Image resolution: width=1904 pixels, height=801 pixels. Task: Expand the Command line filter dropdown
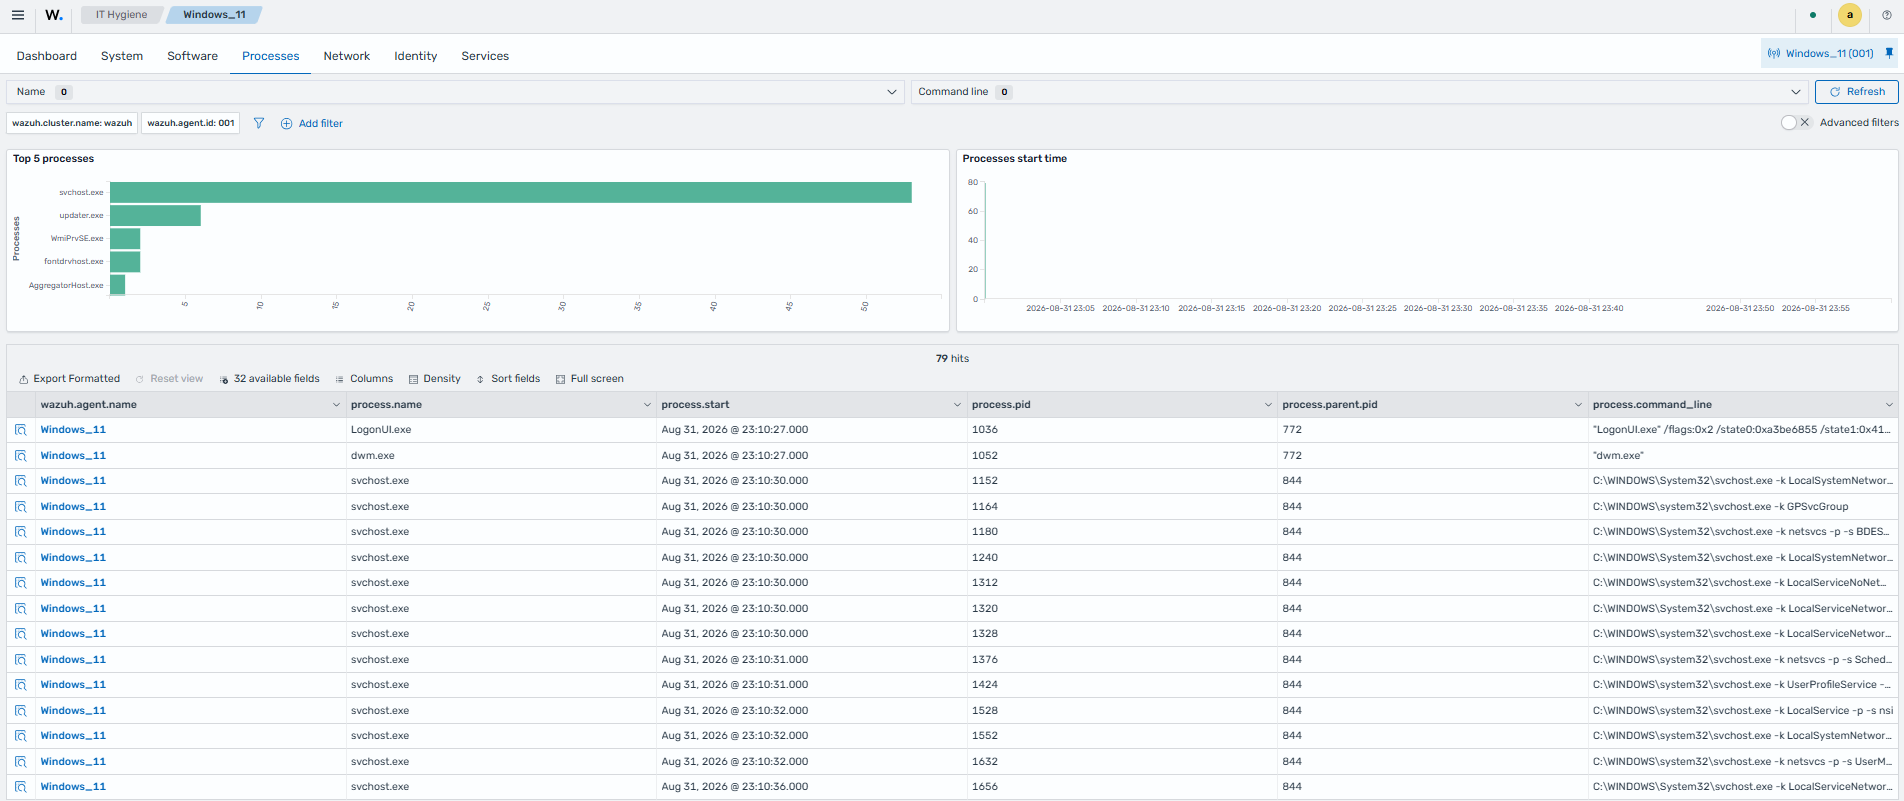(1359, 92)
